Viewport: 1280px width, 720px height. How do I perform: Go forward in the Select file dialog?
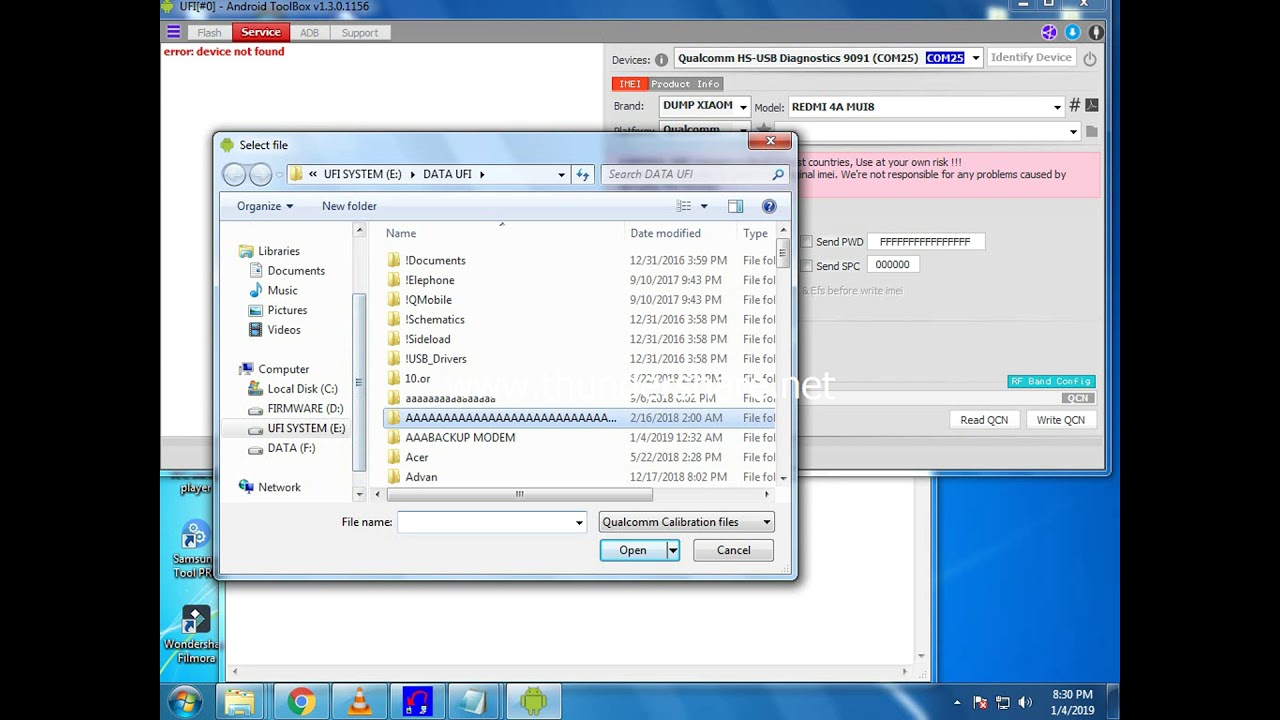[260, 174]
